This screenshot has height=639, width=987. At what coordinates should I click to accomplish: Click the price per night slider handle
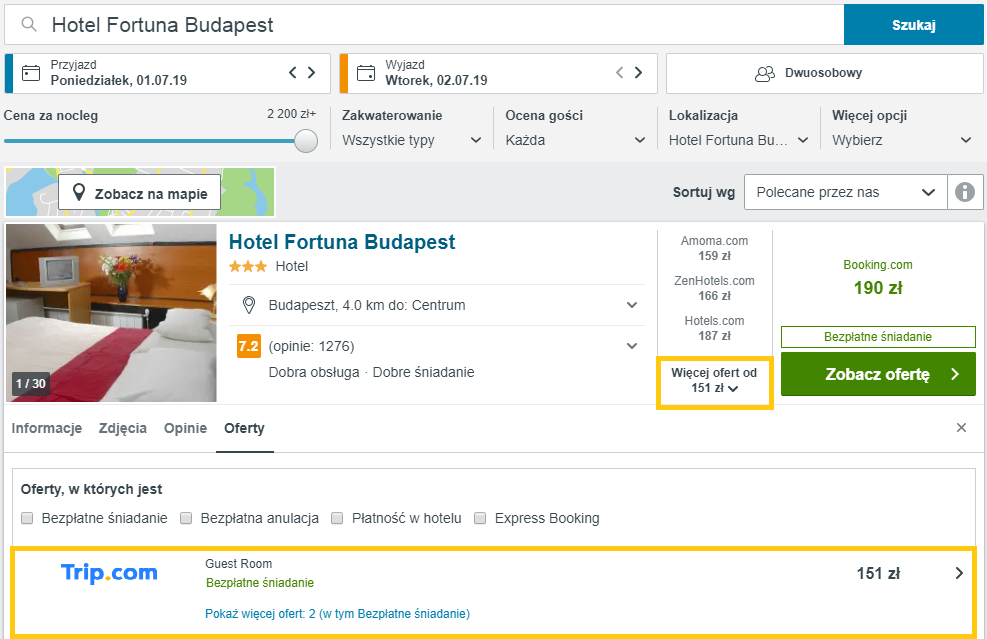click(307, 141)
